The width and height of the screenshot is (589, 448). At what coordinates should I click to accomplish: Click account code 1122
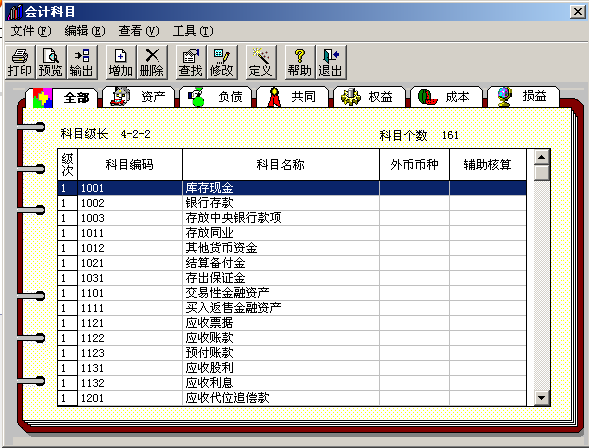click(x=92, y=338)
